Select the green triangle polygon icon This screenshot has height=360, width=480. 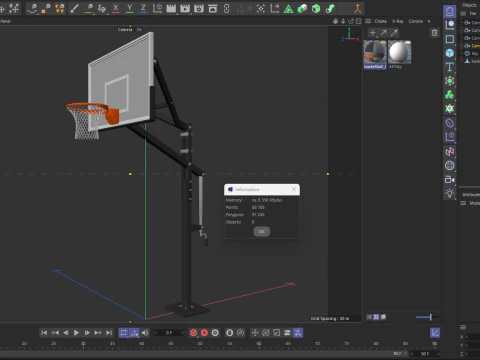pos(288,9)
